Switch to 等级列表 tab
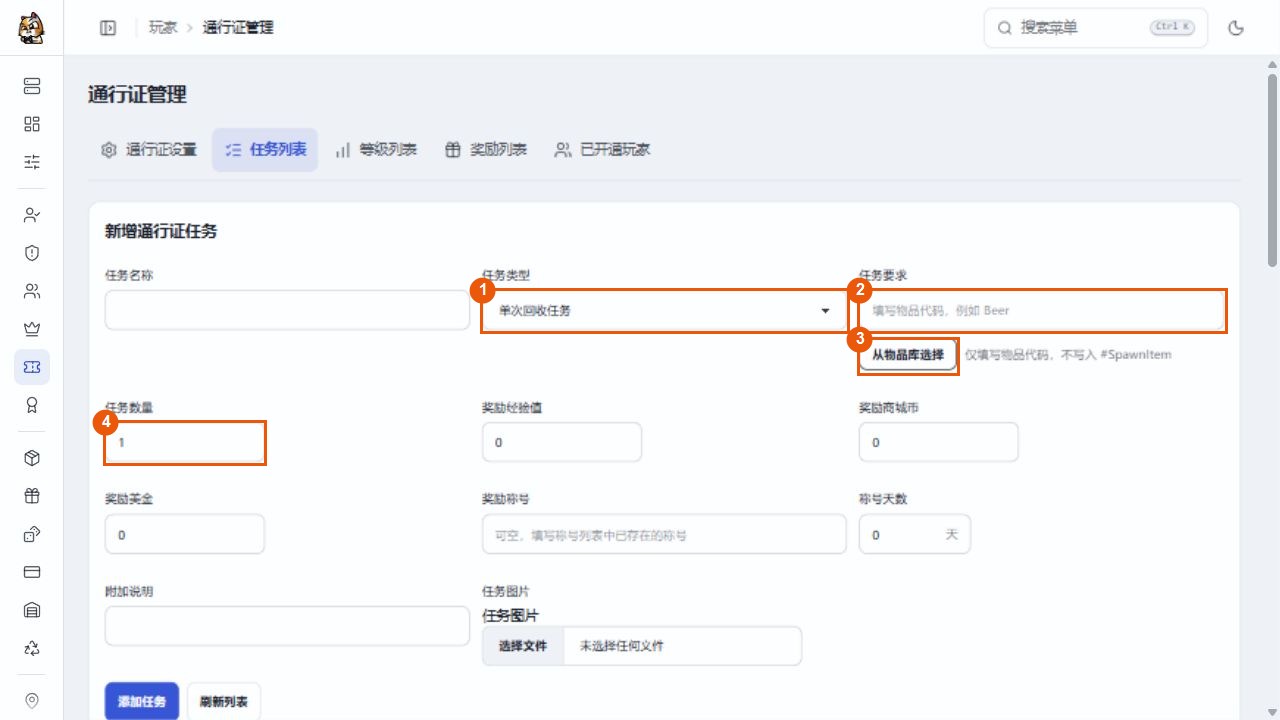The image size is (1280, 720). 376,150
